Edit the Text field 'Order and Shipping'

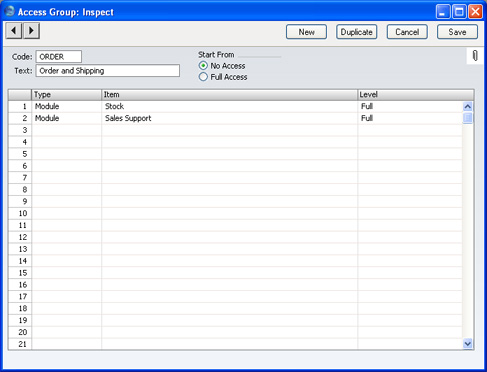coord(108,71)
